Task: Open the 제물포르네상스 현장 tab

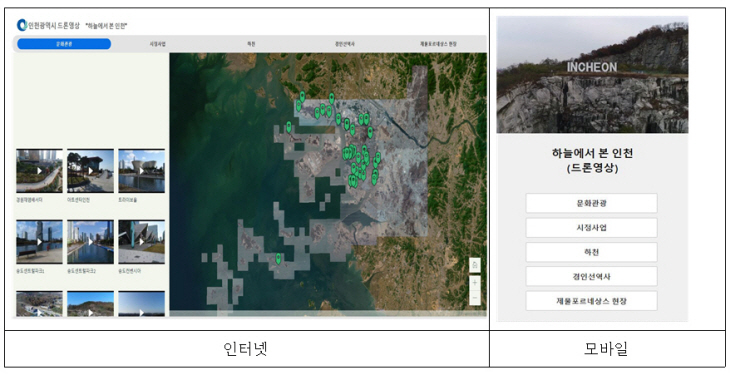Action: (438, 44)
